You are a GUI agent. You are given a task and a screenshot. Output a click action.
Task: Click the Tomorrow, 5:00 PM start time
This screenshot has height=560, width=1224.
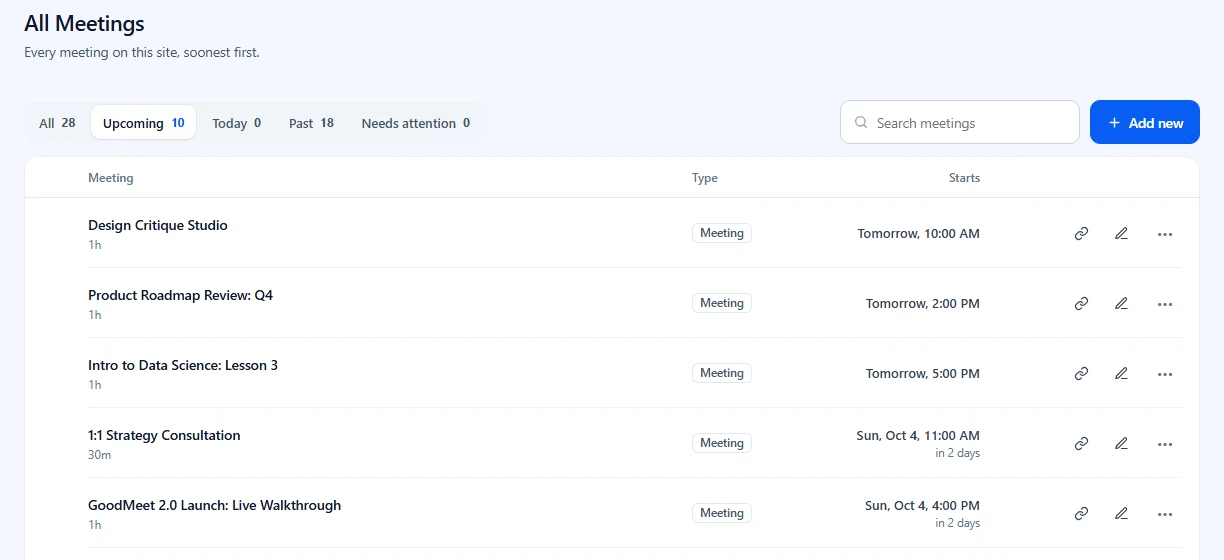[x=923, y=374]
